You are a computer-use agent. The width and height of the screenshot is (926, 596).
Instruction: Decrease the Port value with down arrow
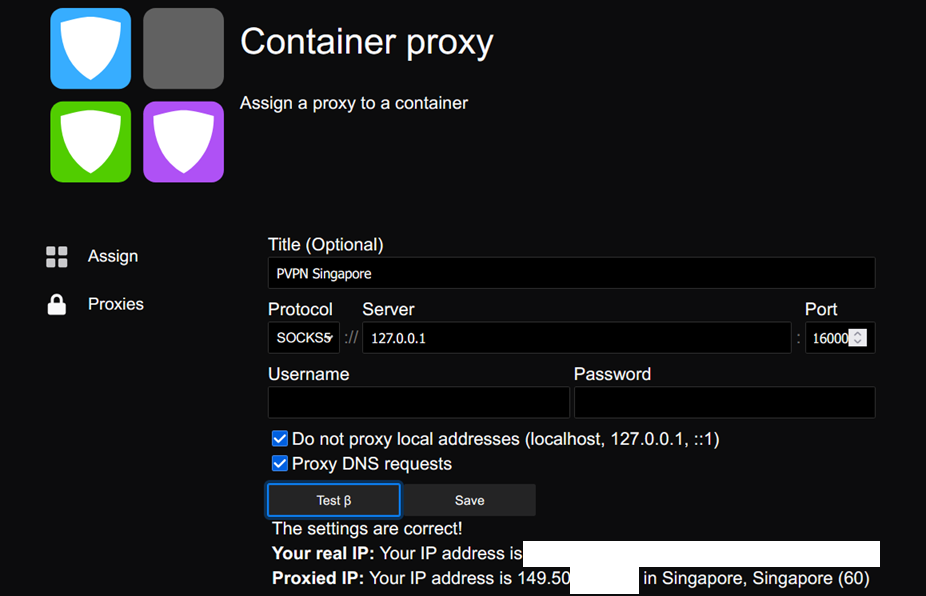pyautogui.click(x=858, y=343)
